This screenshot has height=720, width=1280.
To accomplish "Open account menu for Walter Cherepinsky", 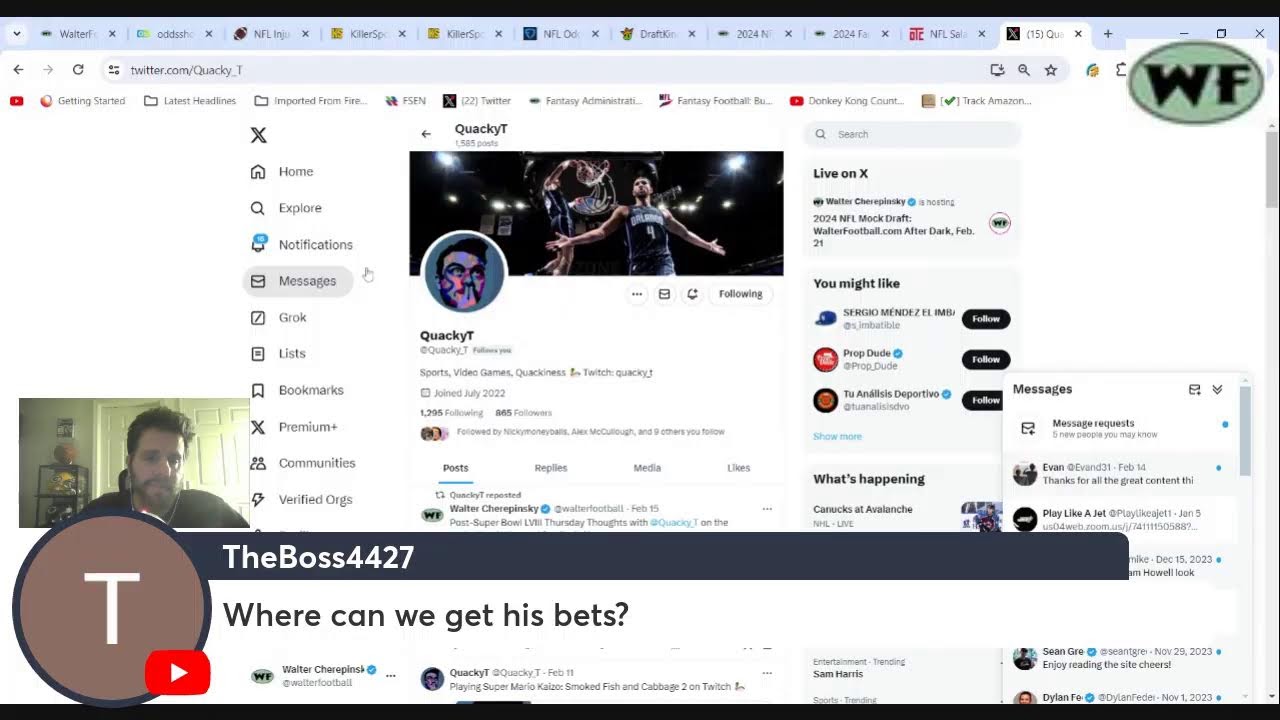I will tap(390, 676).
